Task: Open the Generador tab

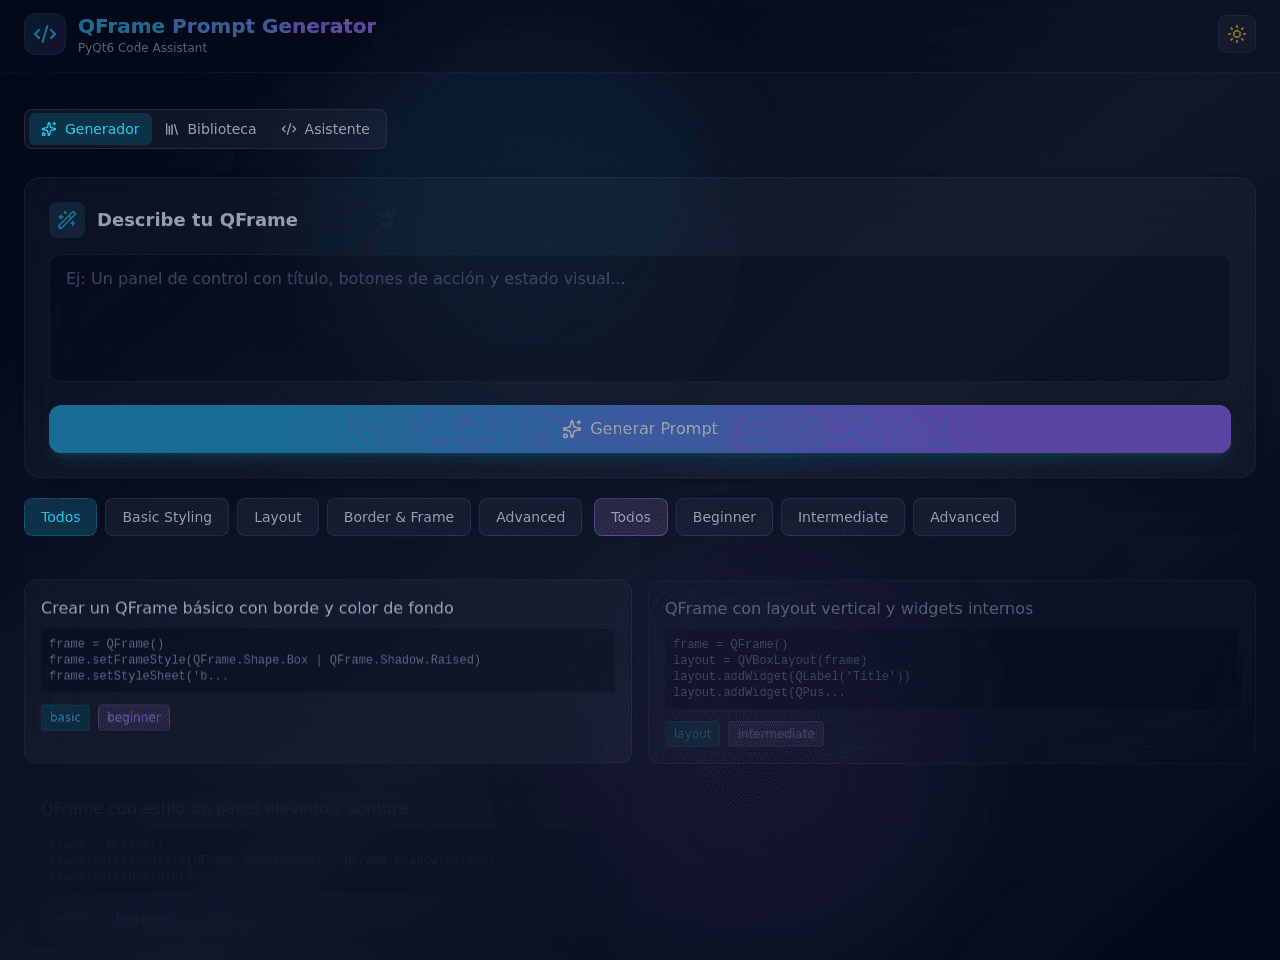Action: coord(90,129)
